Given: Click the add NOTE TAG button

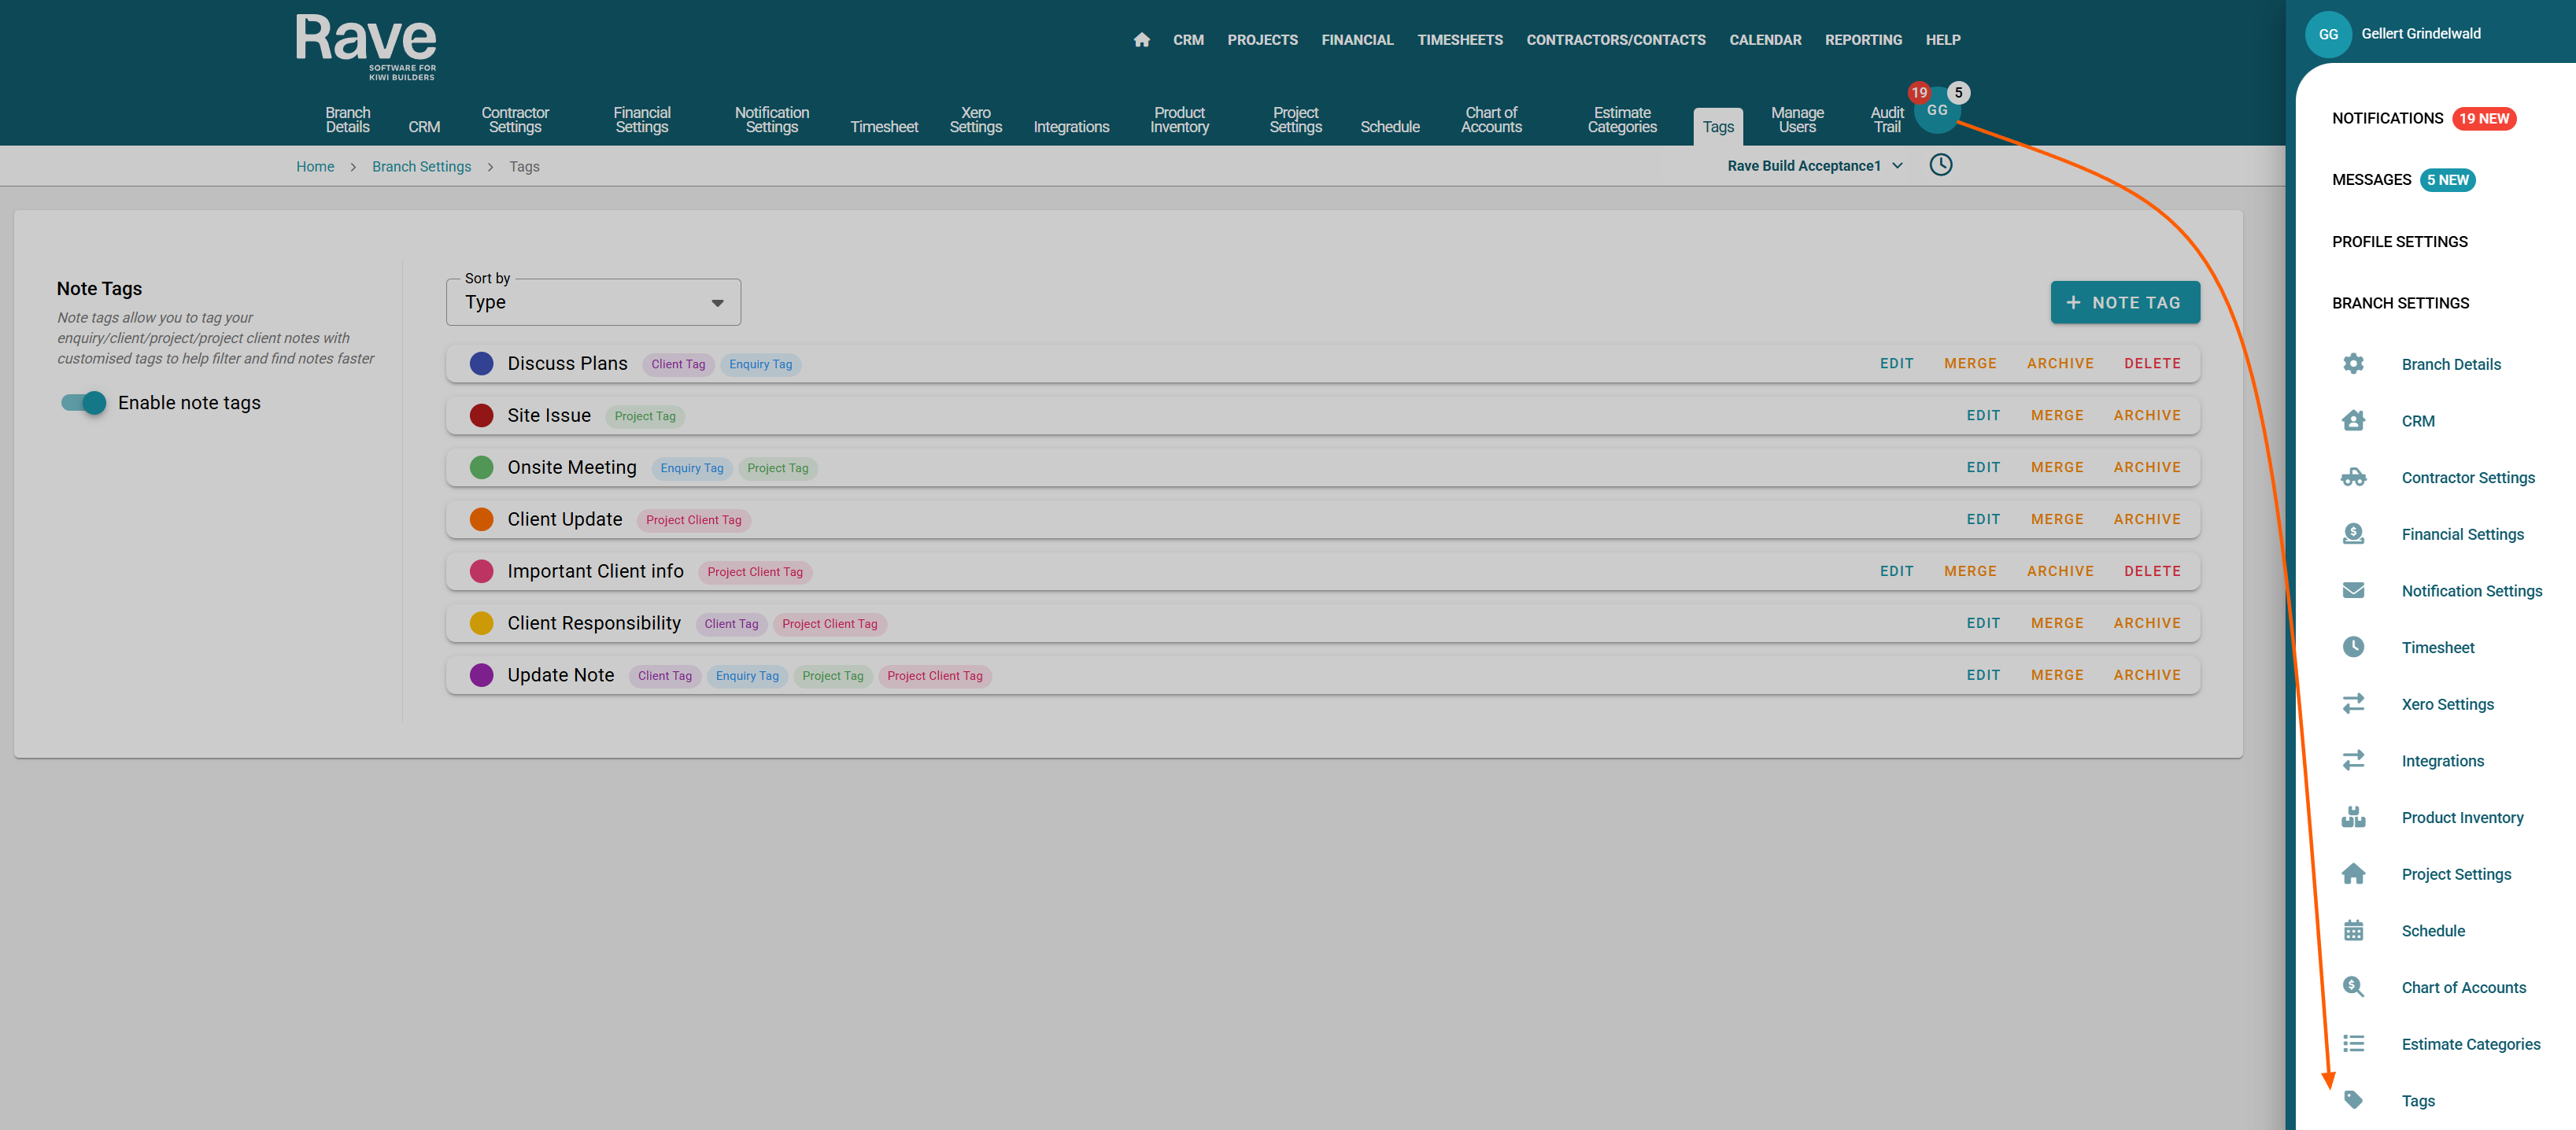Looking at the screenshot, I should [x=2124, y=302].
